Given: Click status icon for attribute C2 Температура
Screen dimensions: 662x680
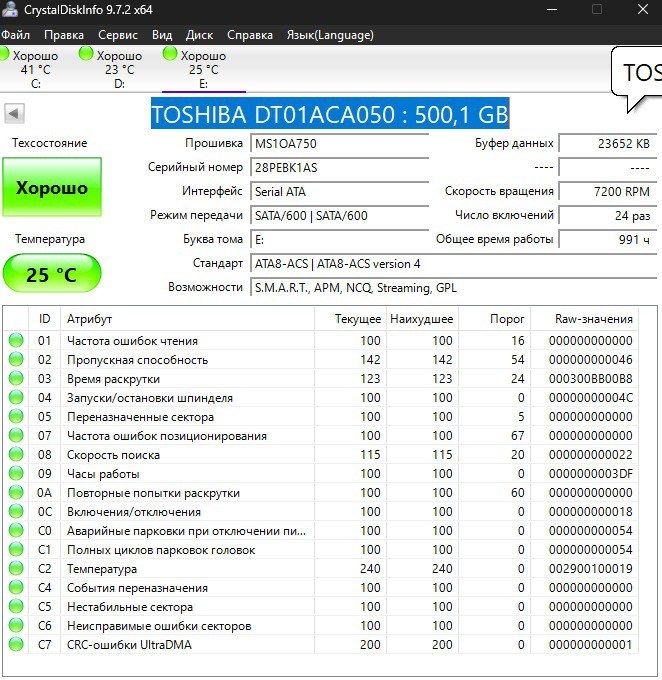Looking at the screenshot, I should click(x=16, y=569).
